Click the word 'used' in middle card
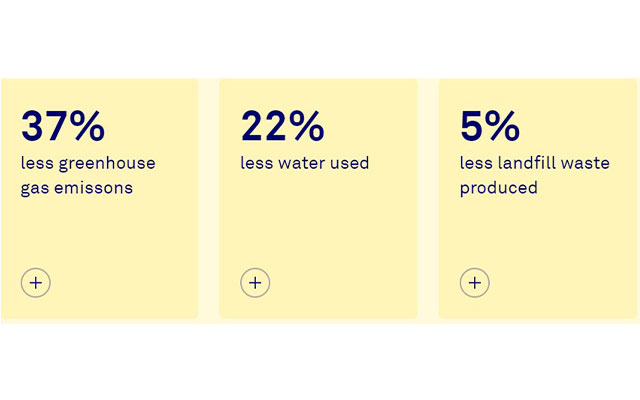 coord(350,163)
